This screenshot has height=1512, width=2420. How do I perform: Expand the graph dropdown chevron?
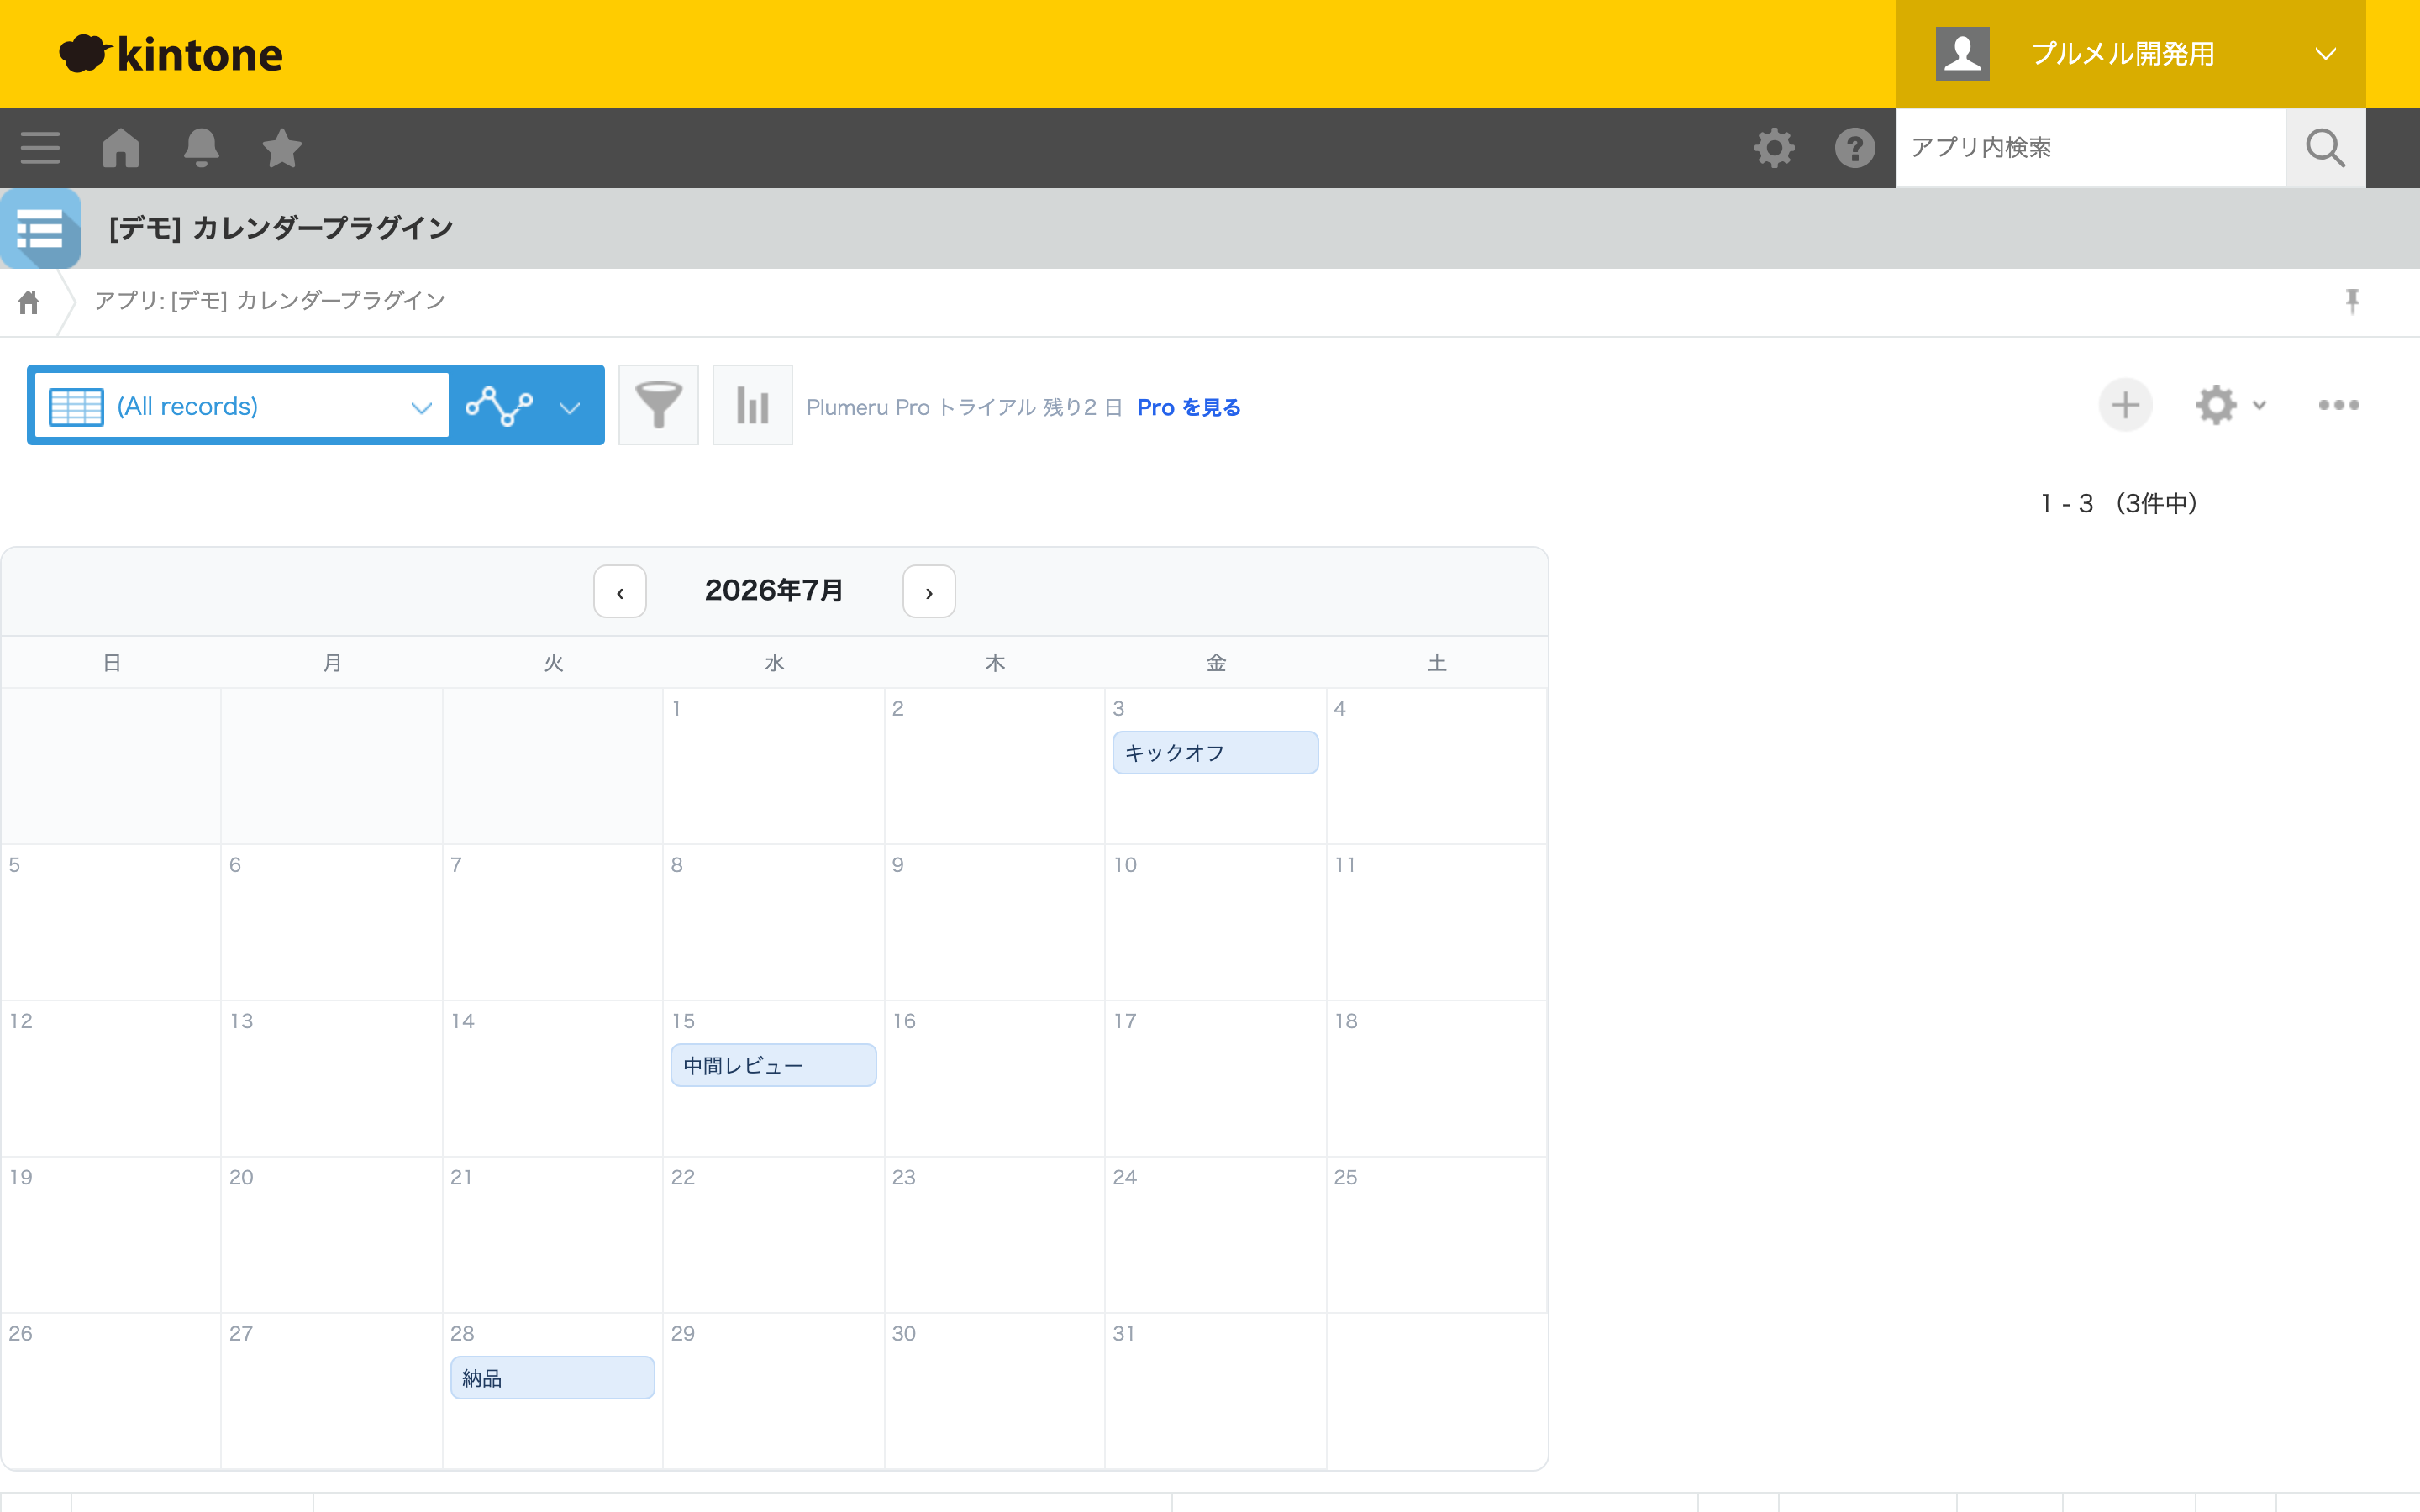tap(570, 407)
